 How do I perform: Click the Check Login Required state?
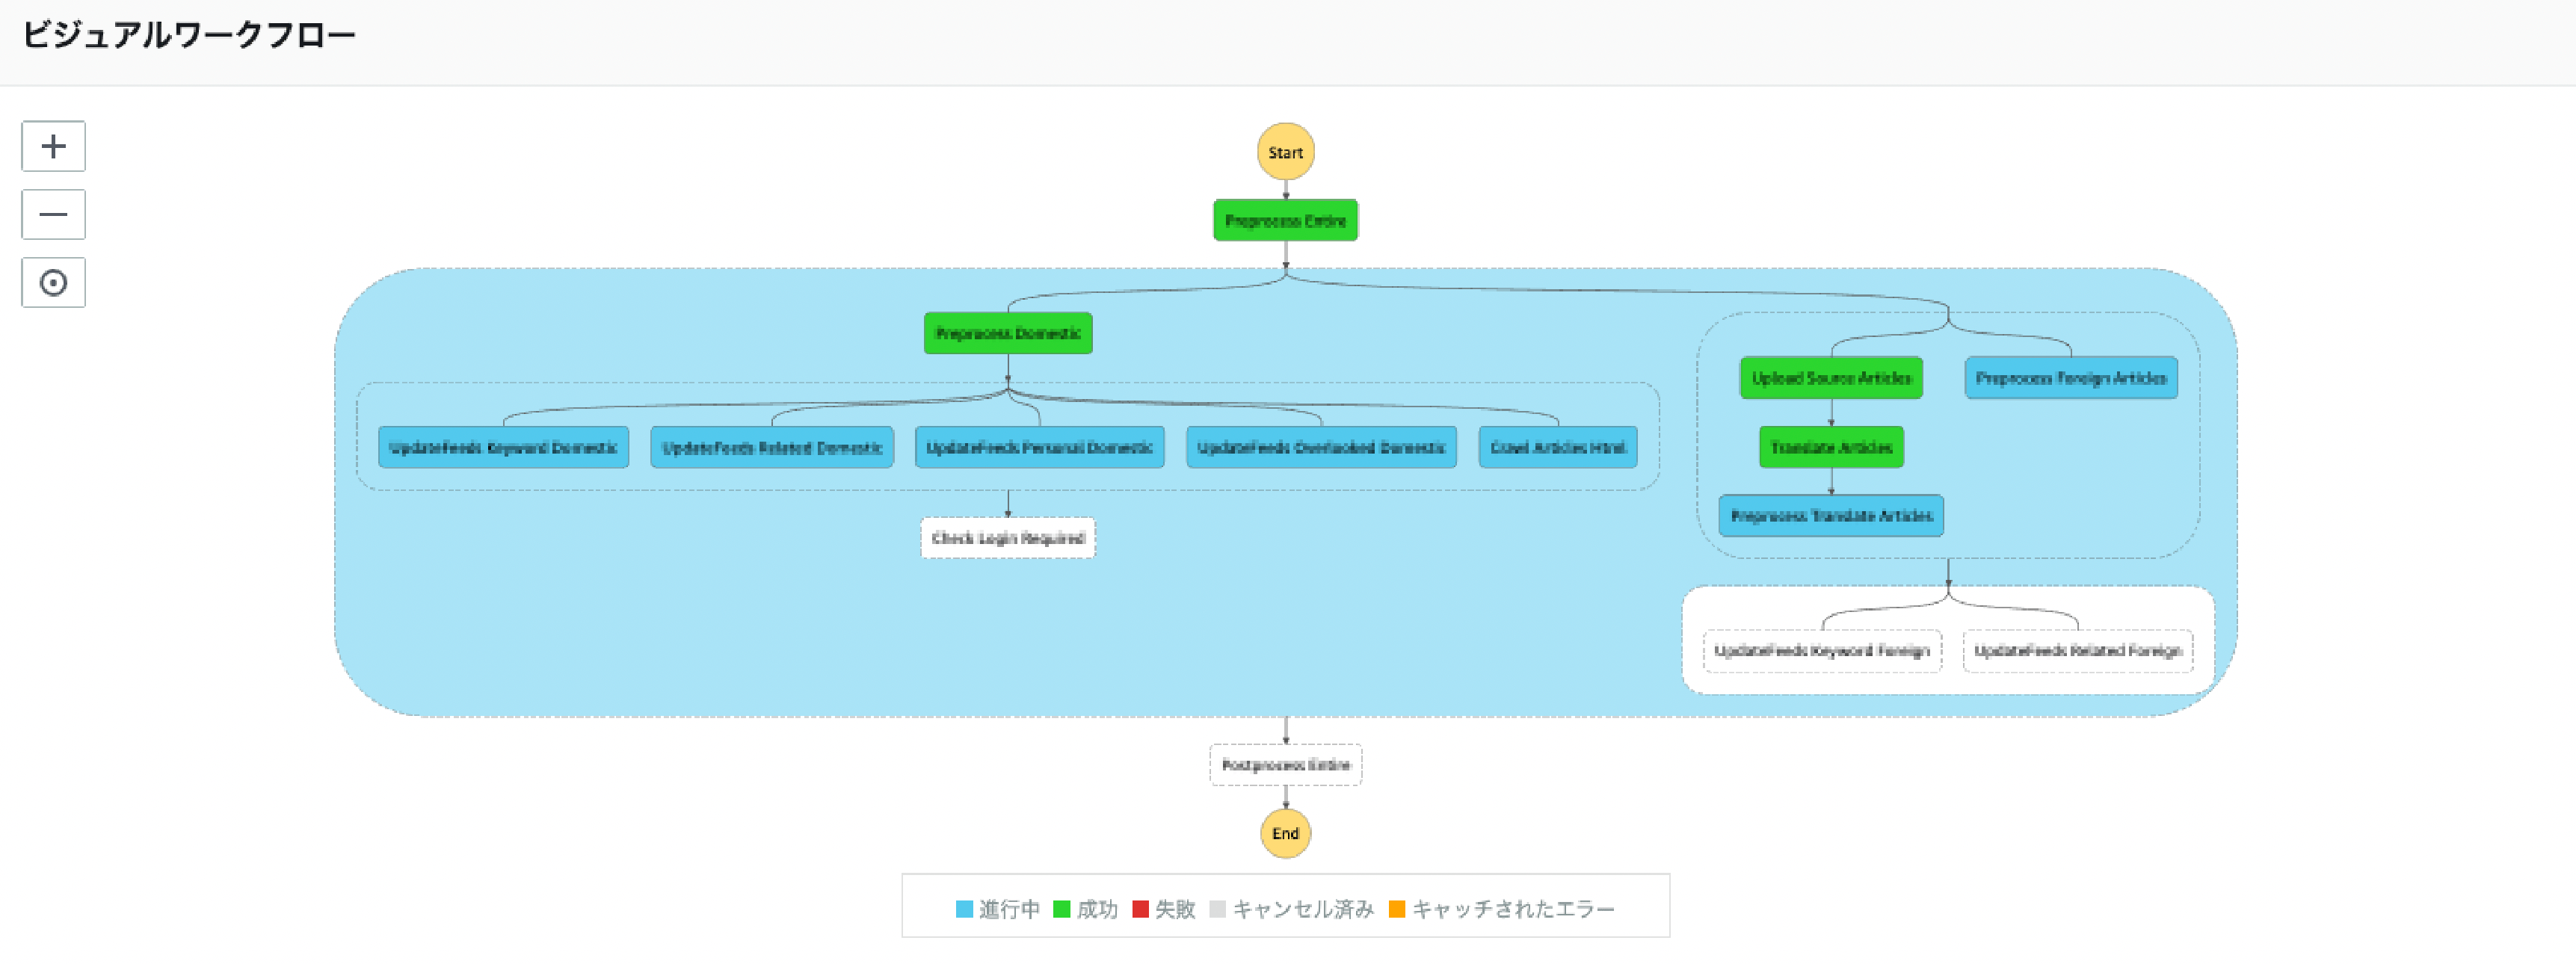(x=1008, y=538)
